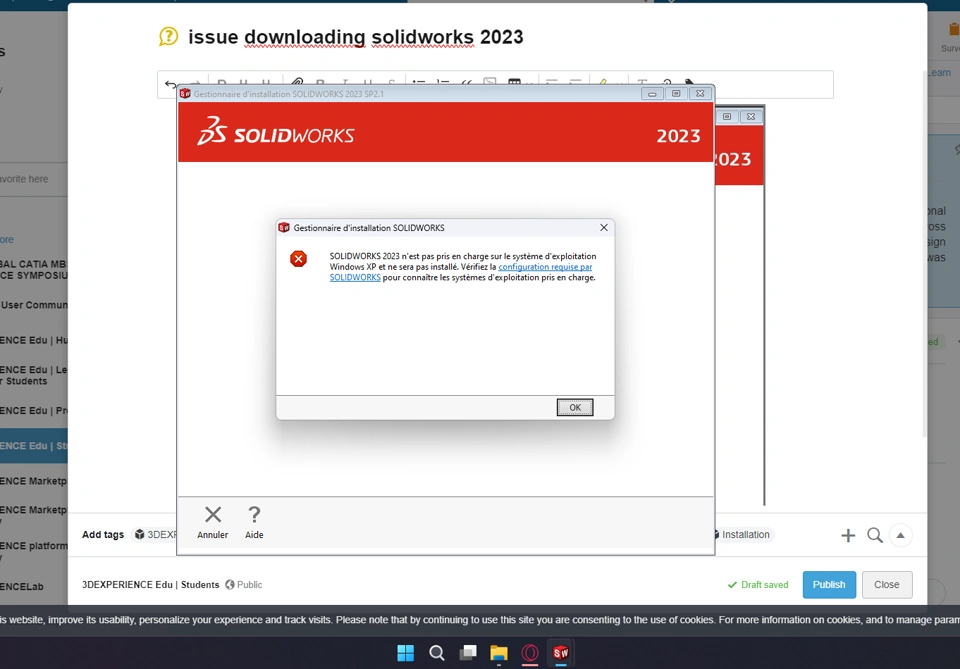Click the Close button beside Publish
Viewport: 960px width, 669px height.
pyautogui.click(x=887, y=585)
